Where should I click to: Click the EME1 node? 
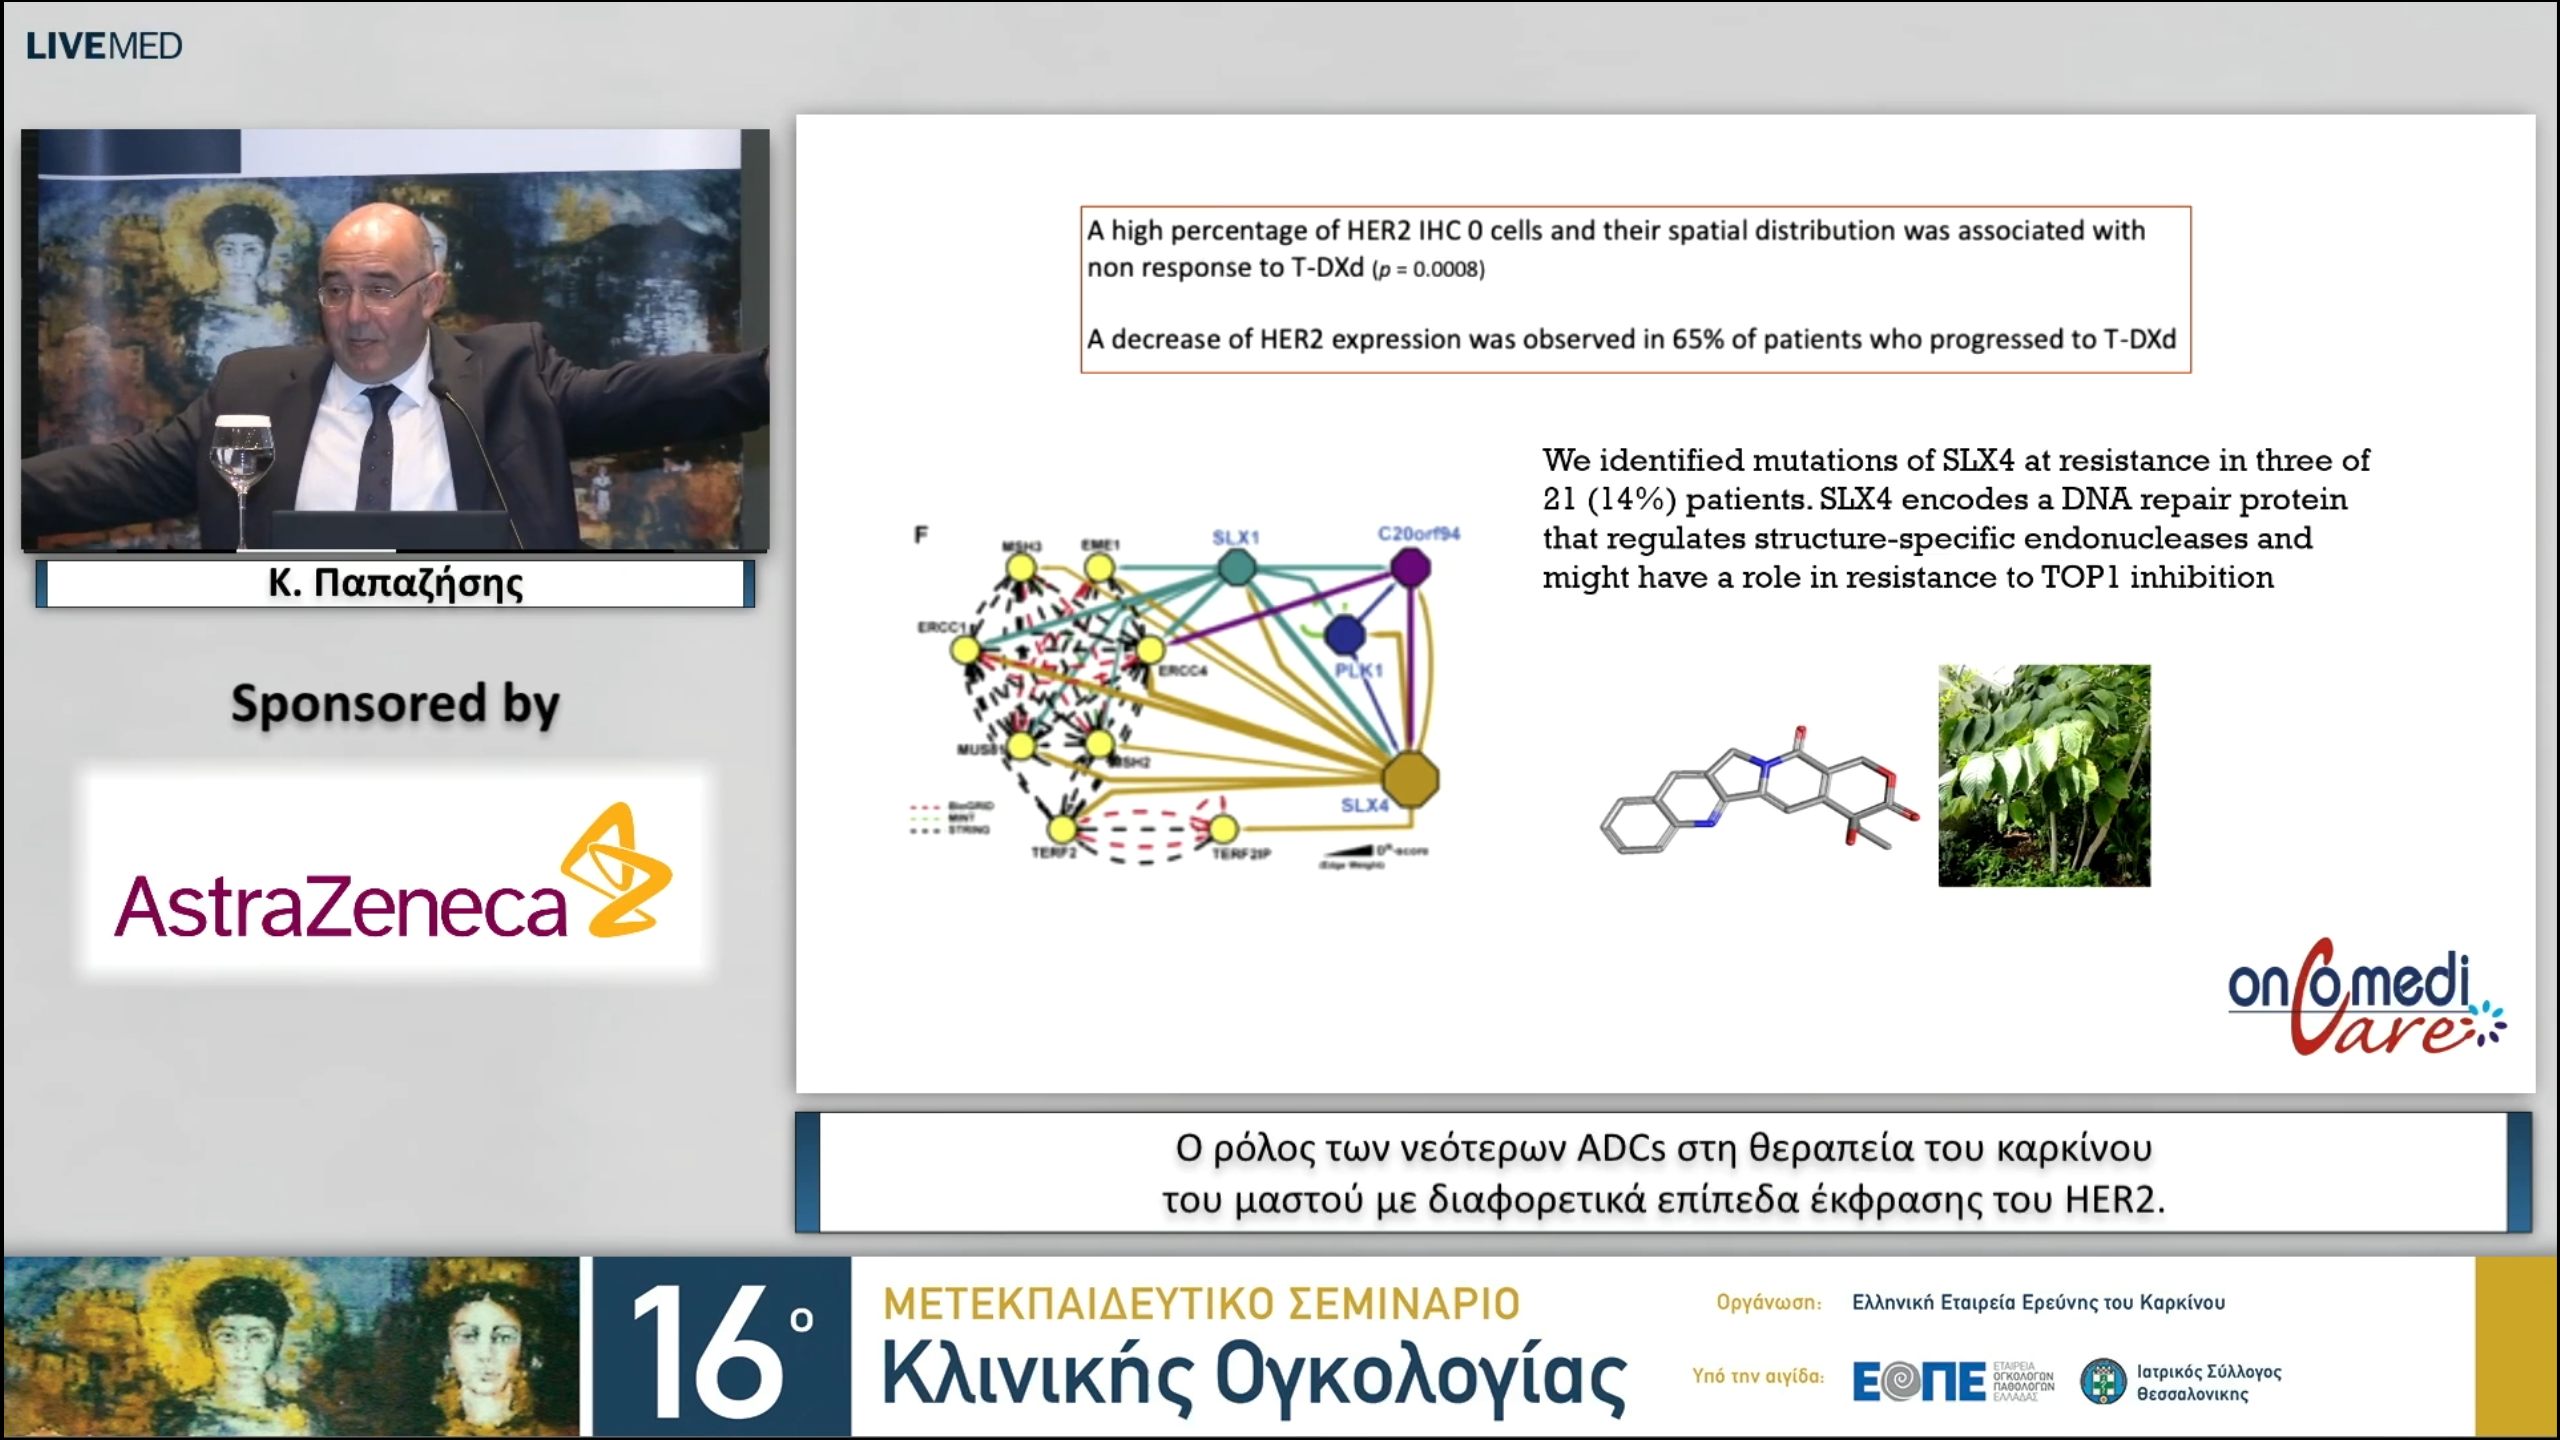1100,566
